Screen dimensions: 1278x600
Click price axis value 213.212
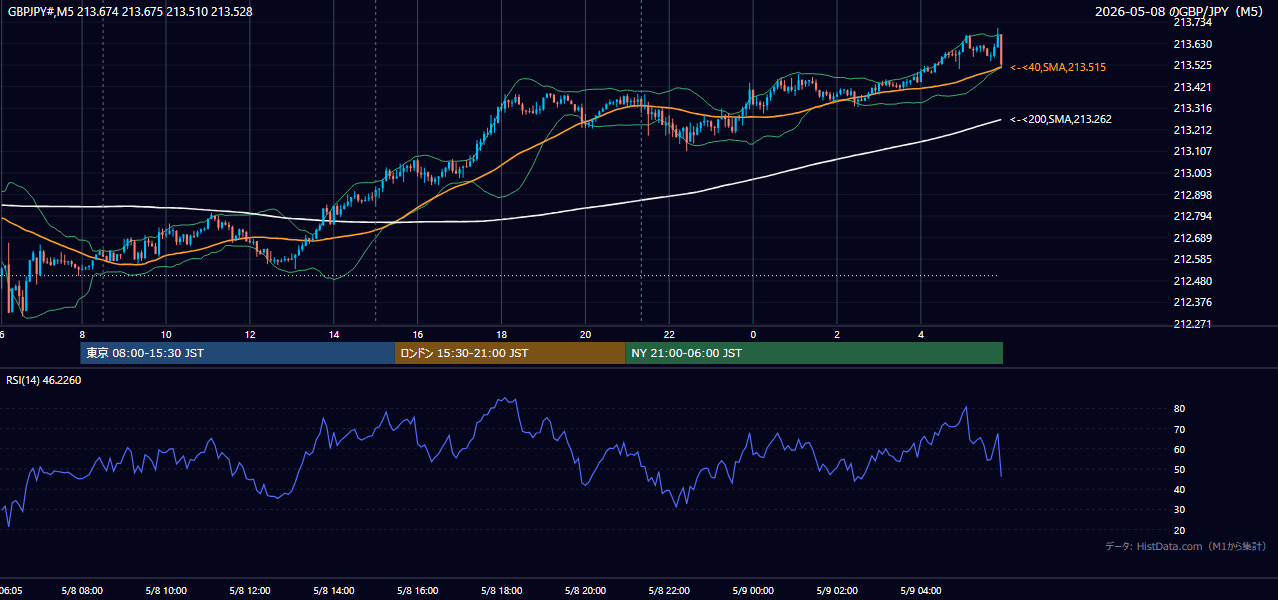[1192, 130]
